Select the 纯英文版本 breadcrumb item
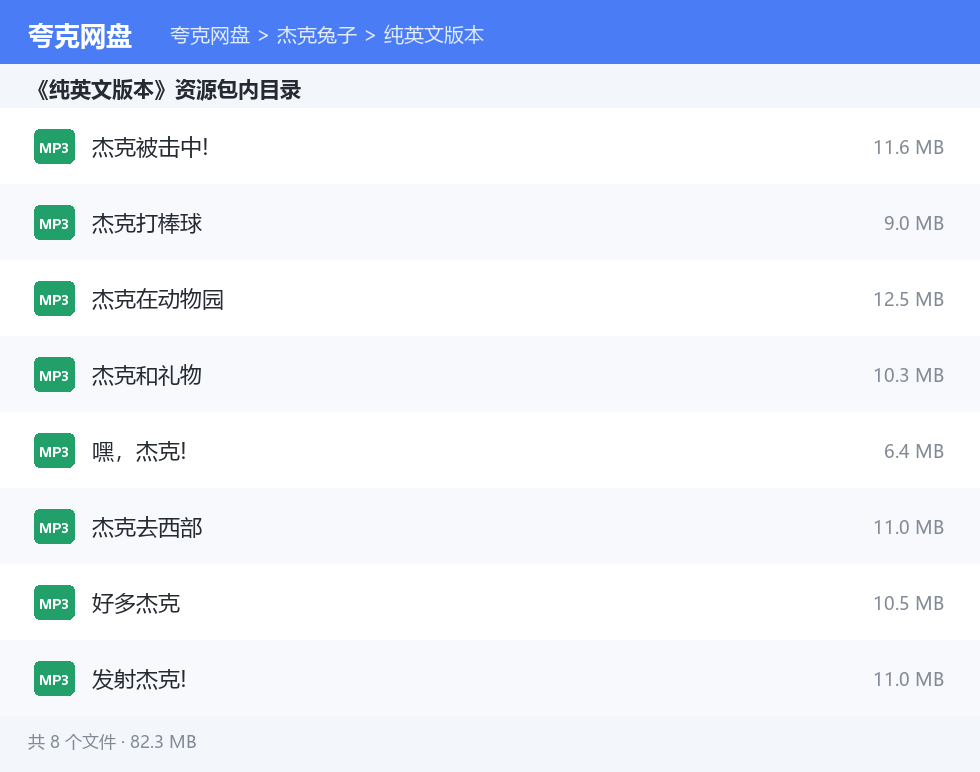The width and height of the screenshot is (980, 772). coord(434,35)
